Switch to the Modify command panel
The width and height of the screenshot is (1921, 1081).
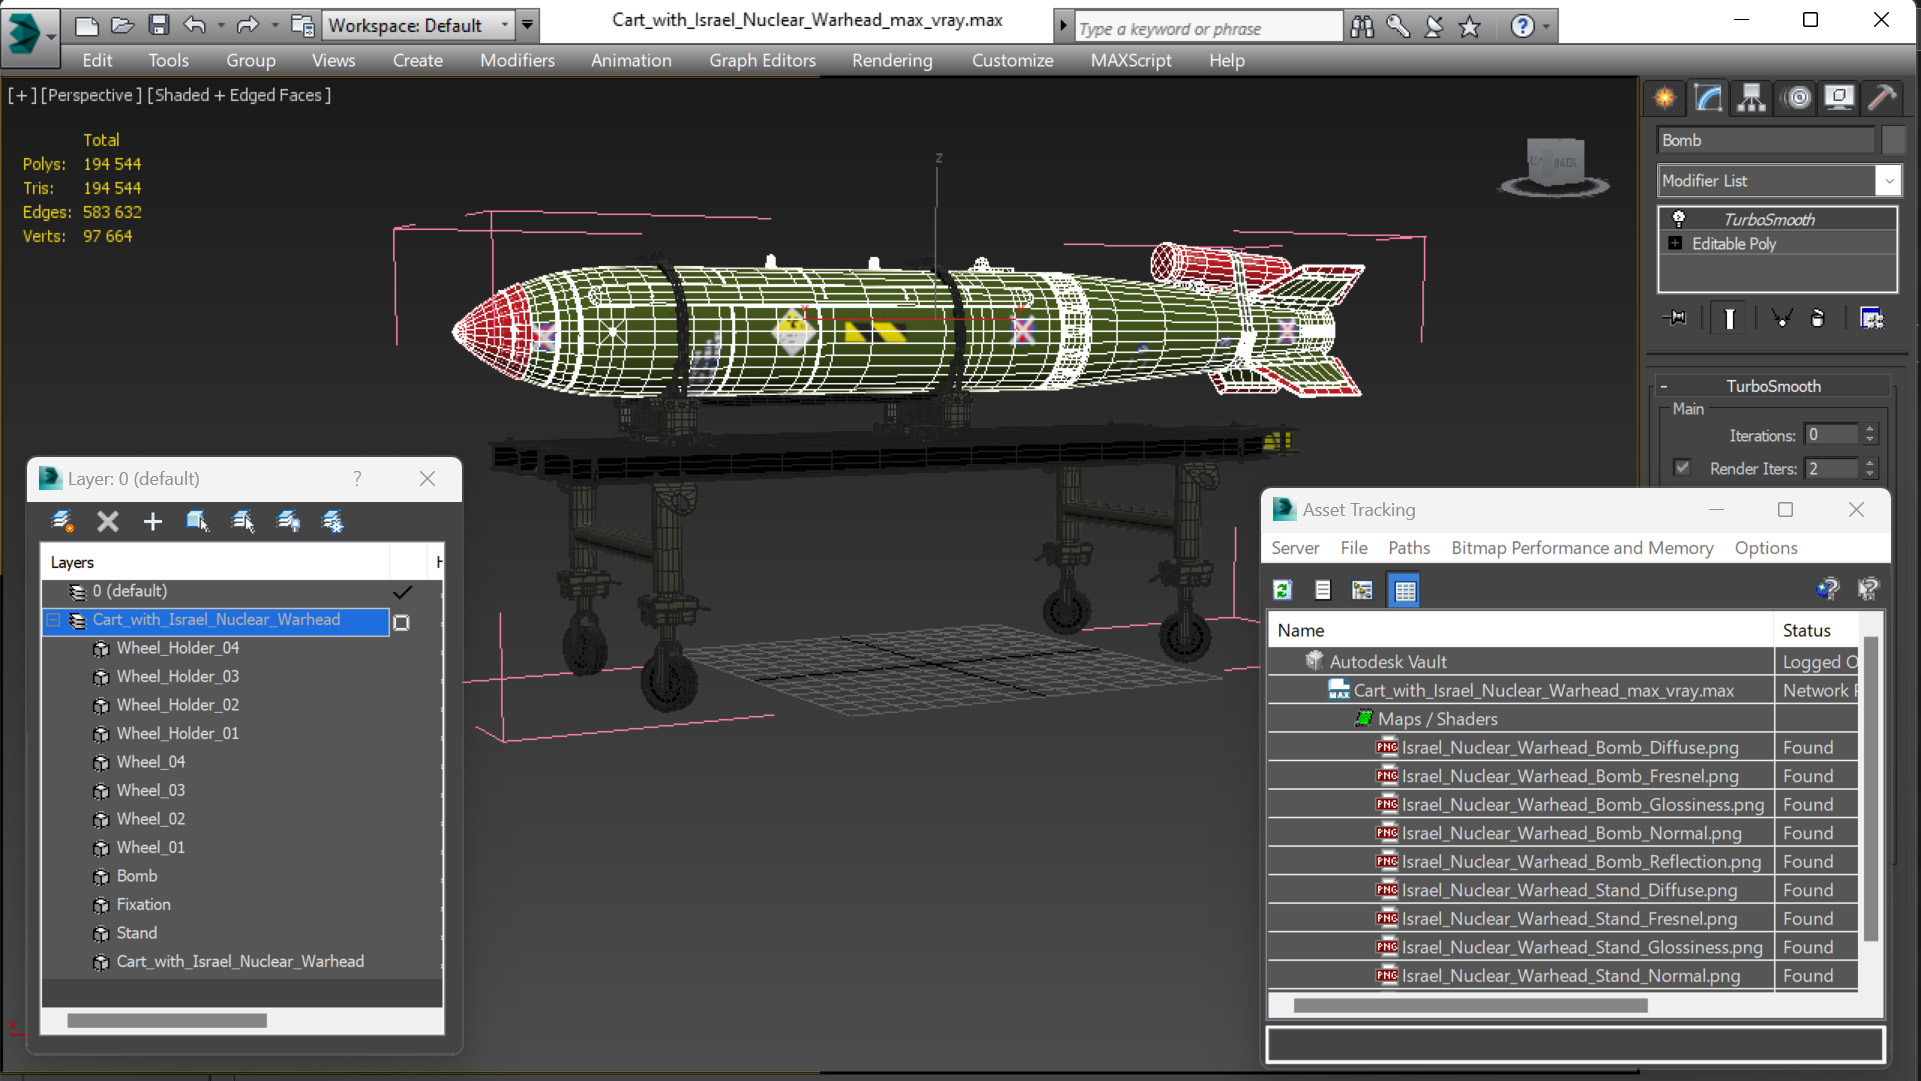[x=1708, y=97]
